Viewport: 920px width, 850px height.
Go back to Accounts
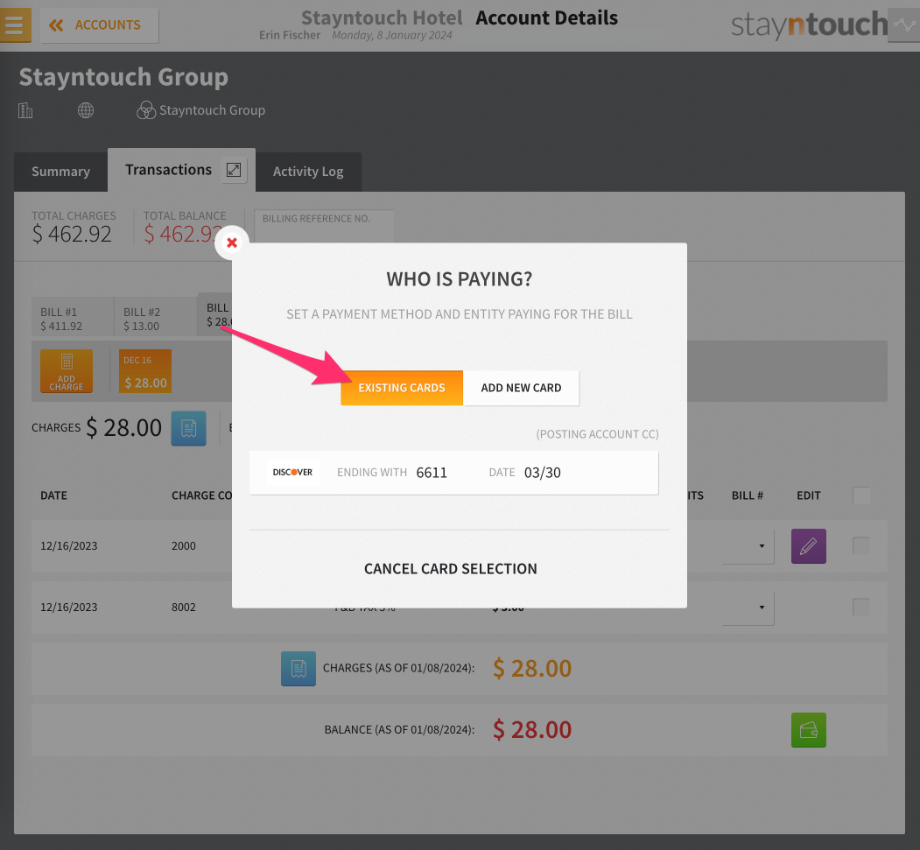pyautogui.click(x=99, y=25)
